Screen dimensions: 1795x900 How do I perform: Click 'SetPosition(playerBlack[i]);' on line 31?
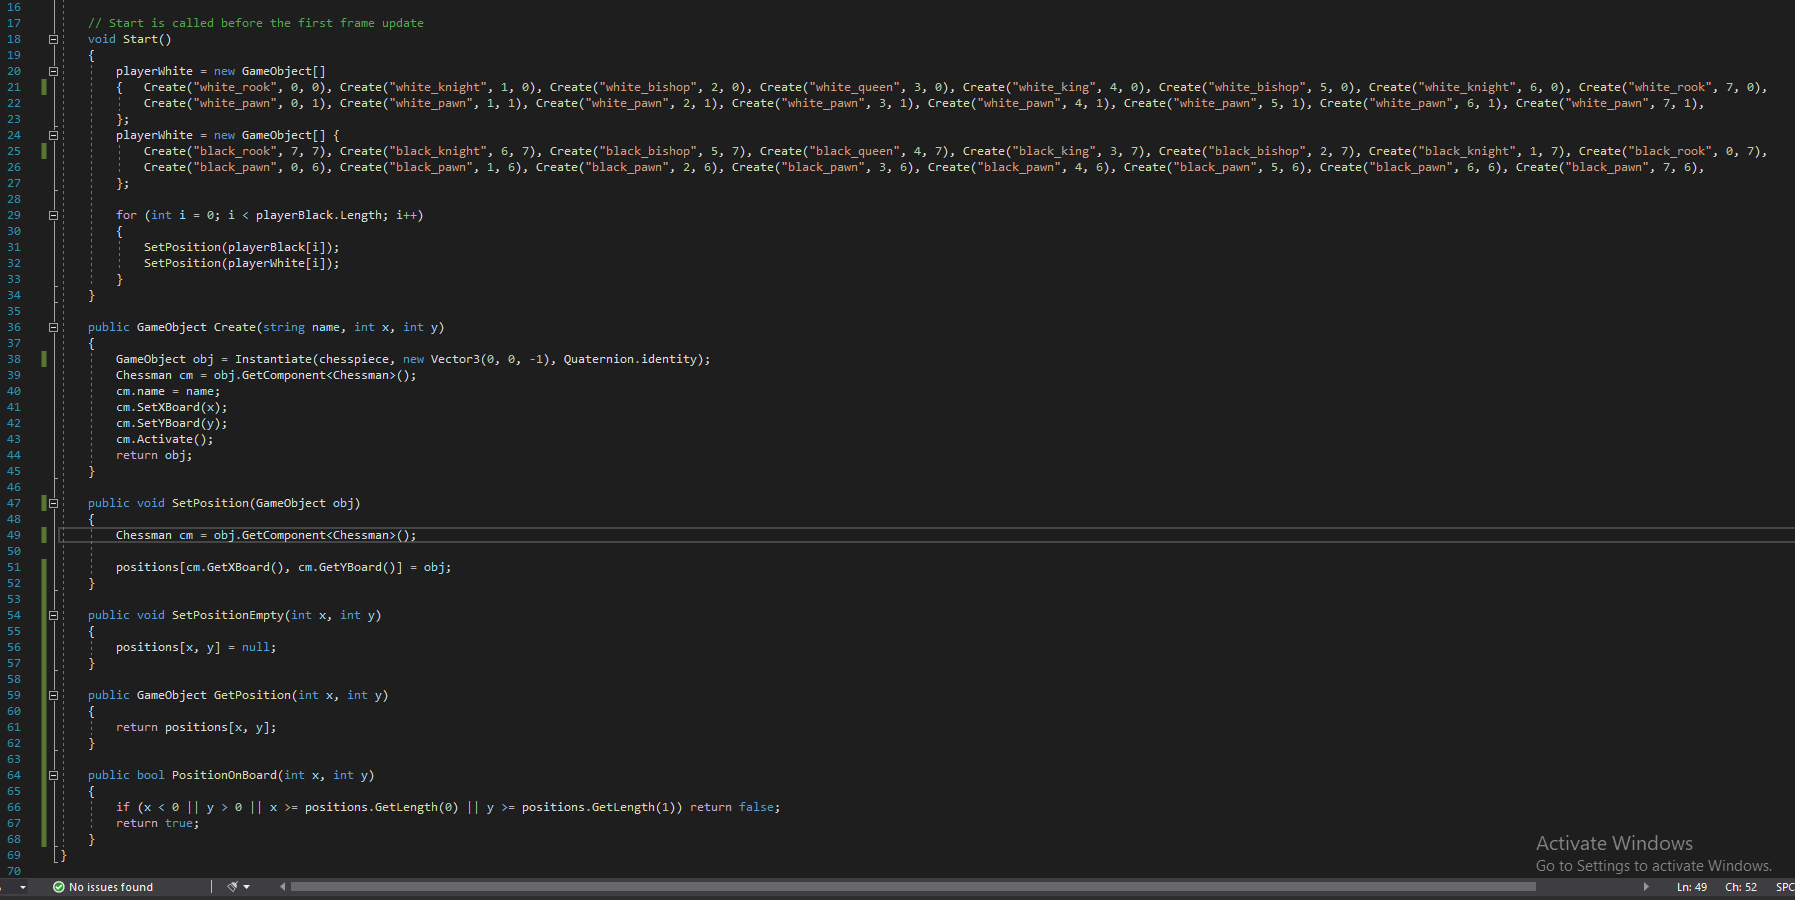click(x=242, y=247)
